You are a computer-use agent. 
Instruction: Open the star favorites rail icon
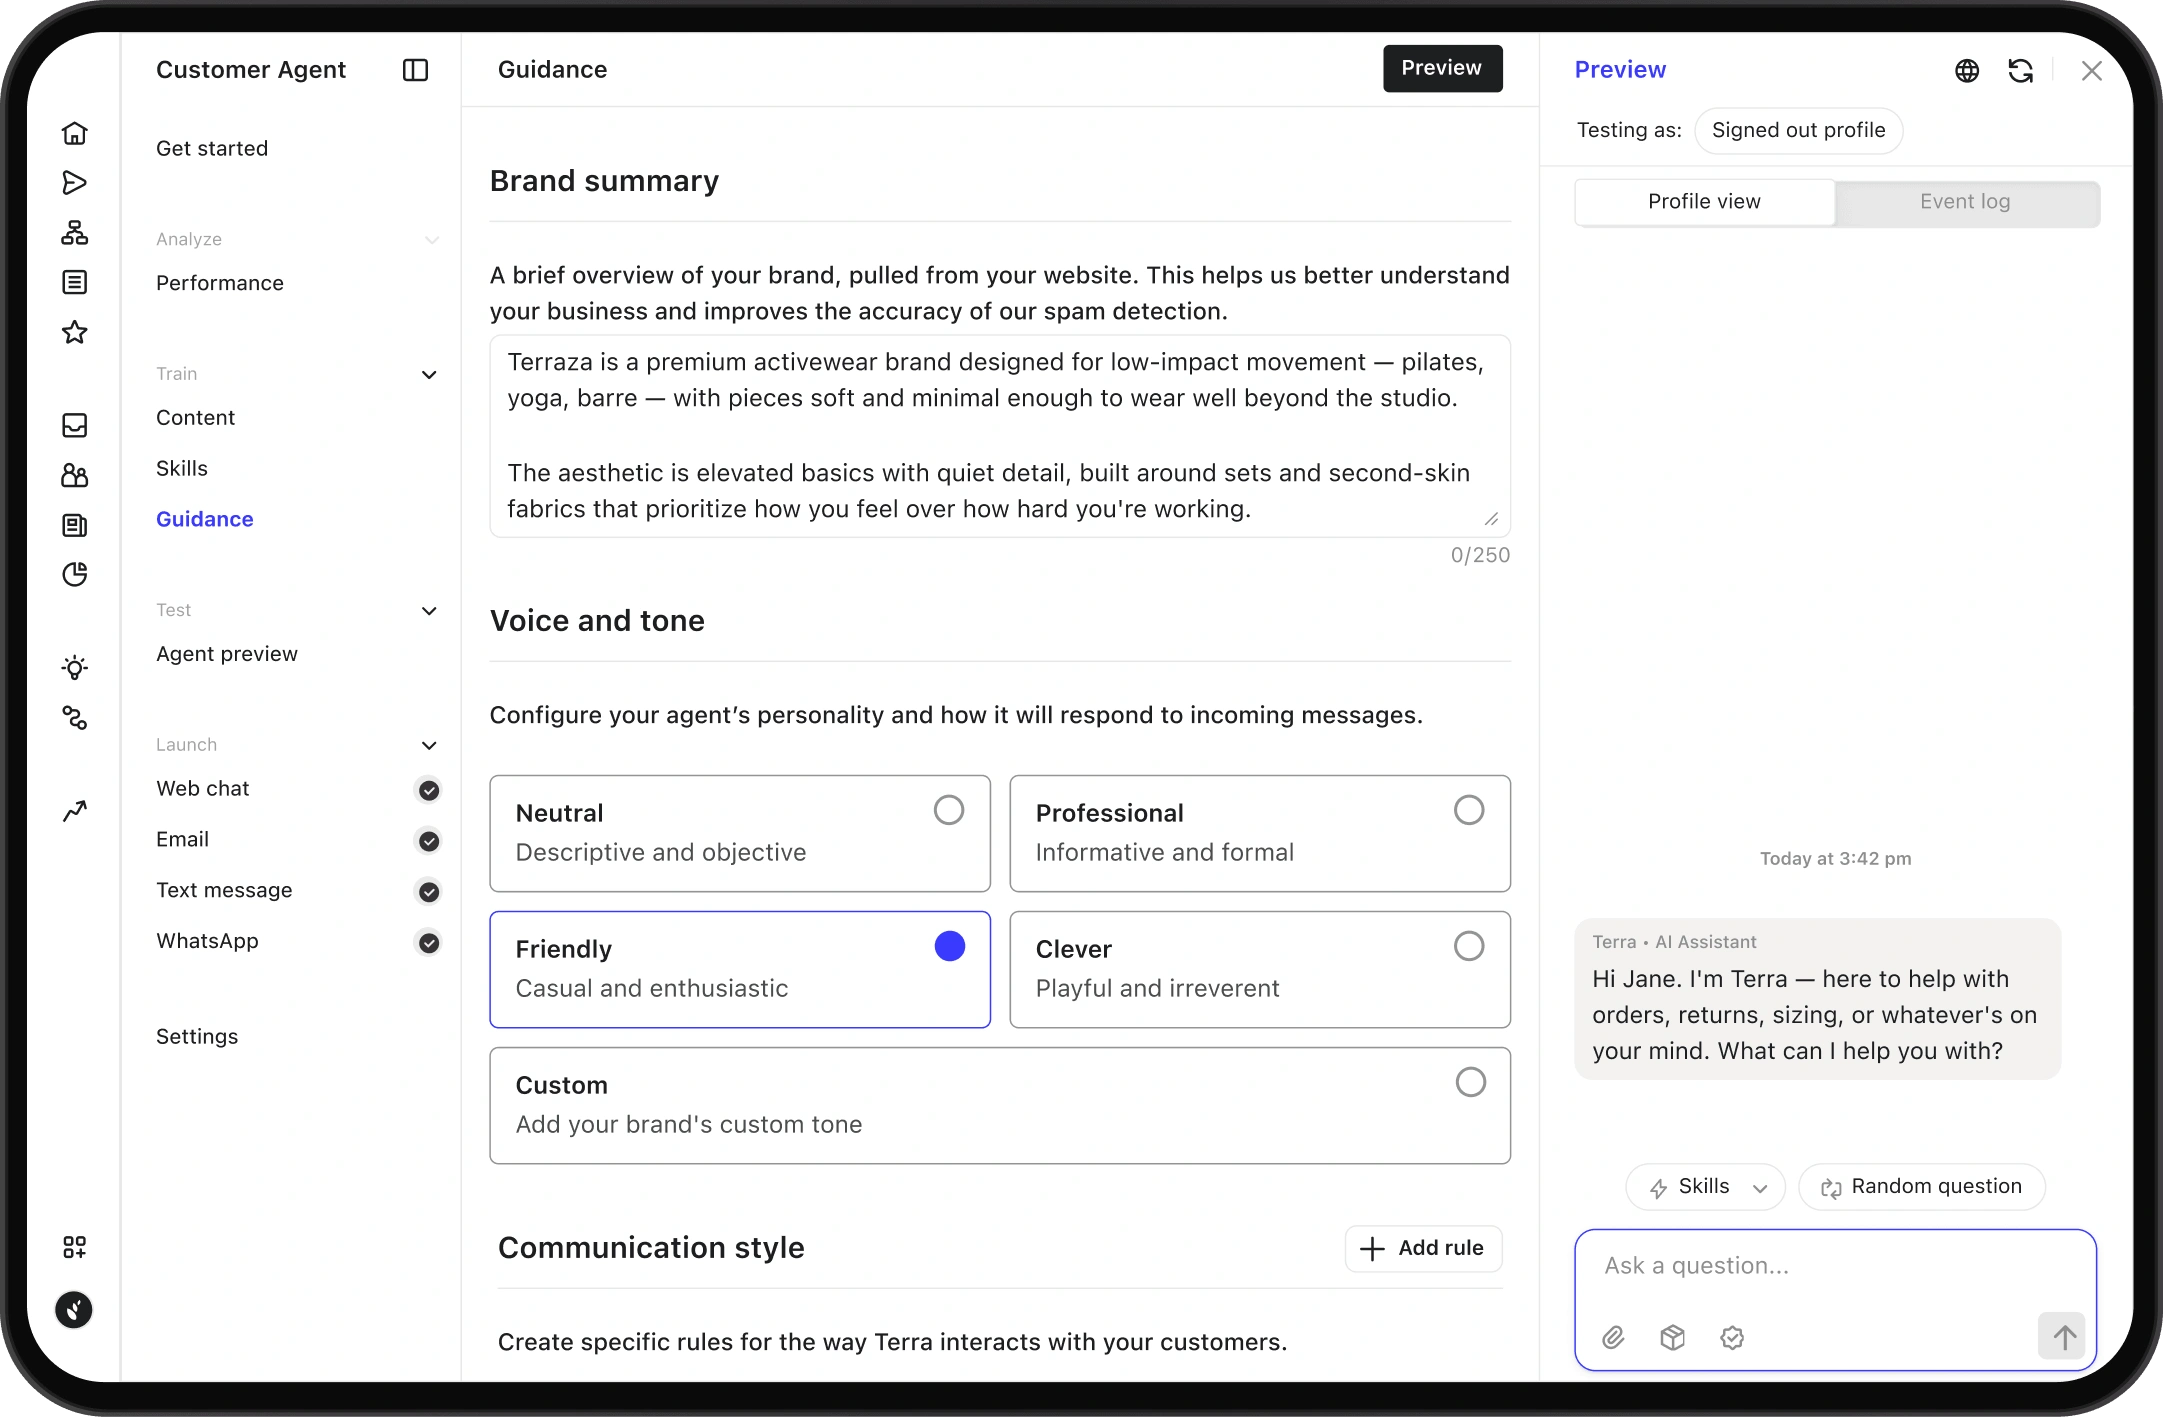(75, 332)
